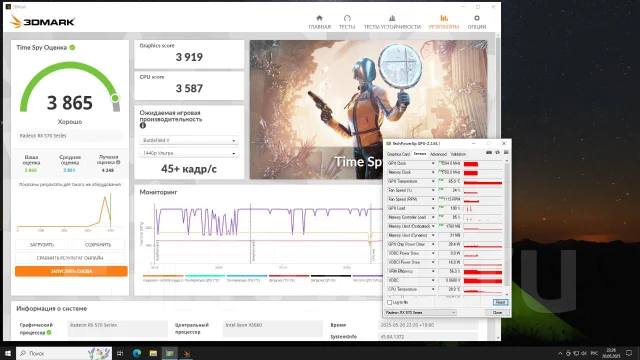
Task: Click the Radeon RX 570 Series field under score
Action: 70,136
